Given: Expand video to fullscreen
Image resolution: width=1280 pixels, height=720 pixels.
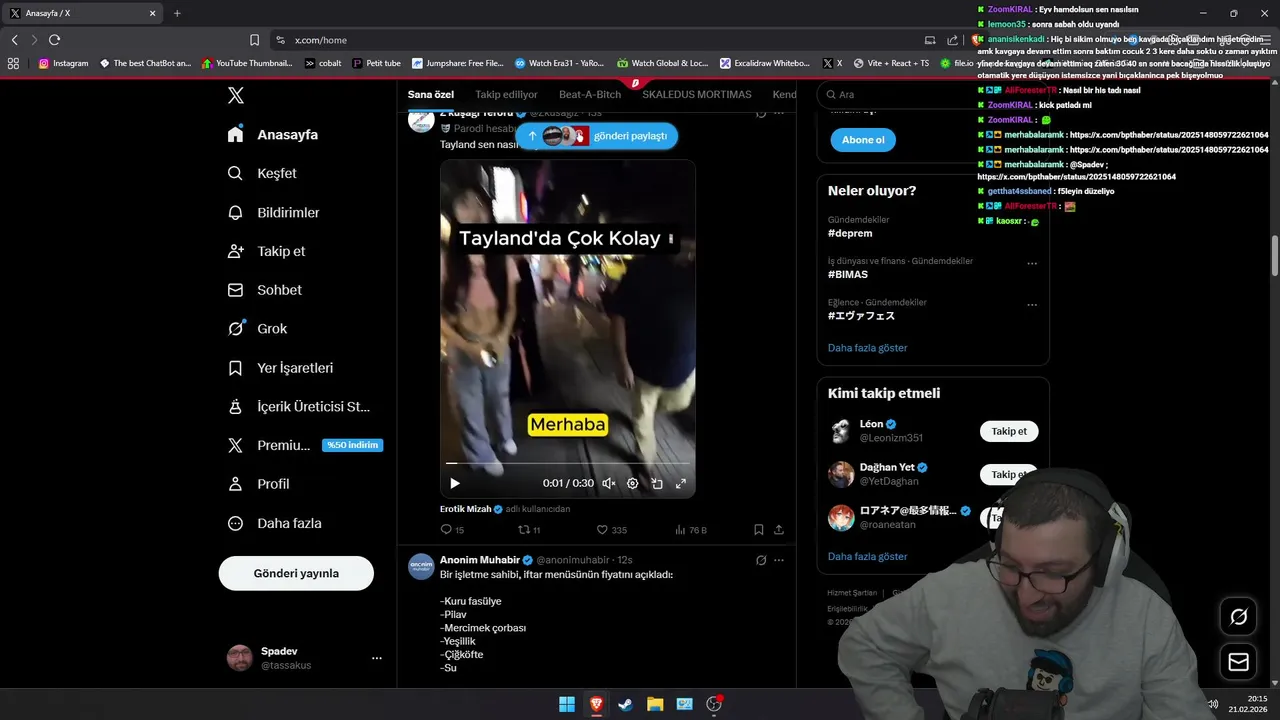Looking at the screenshot, I should pos(681,483).
